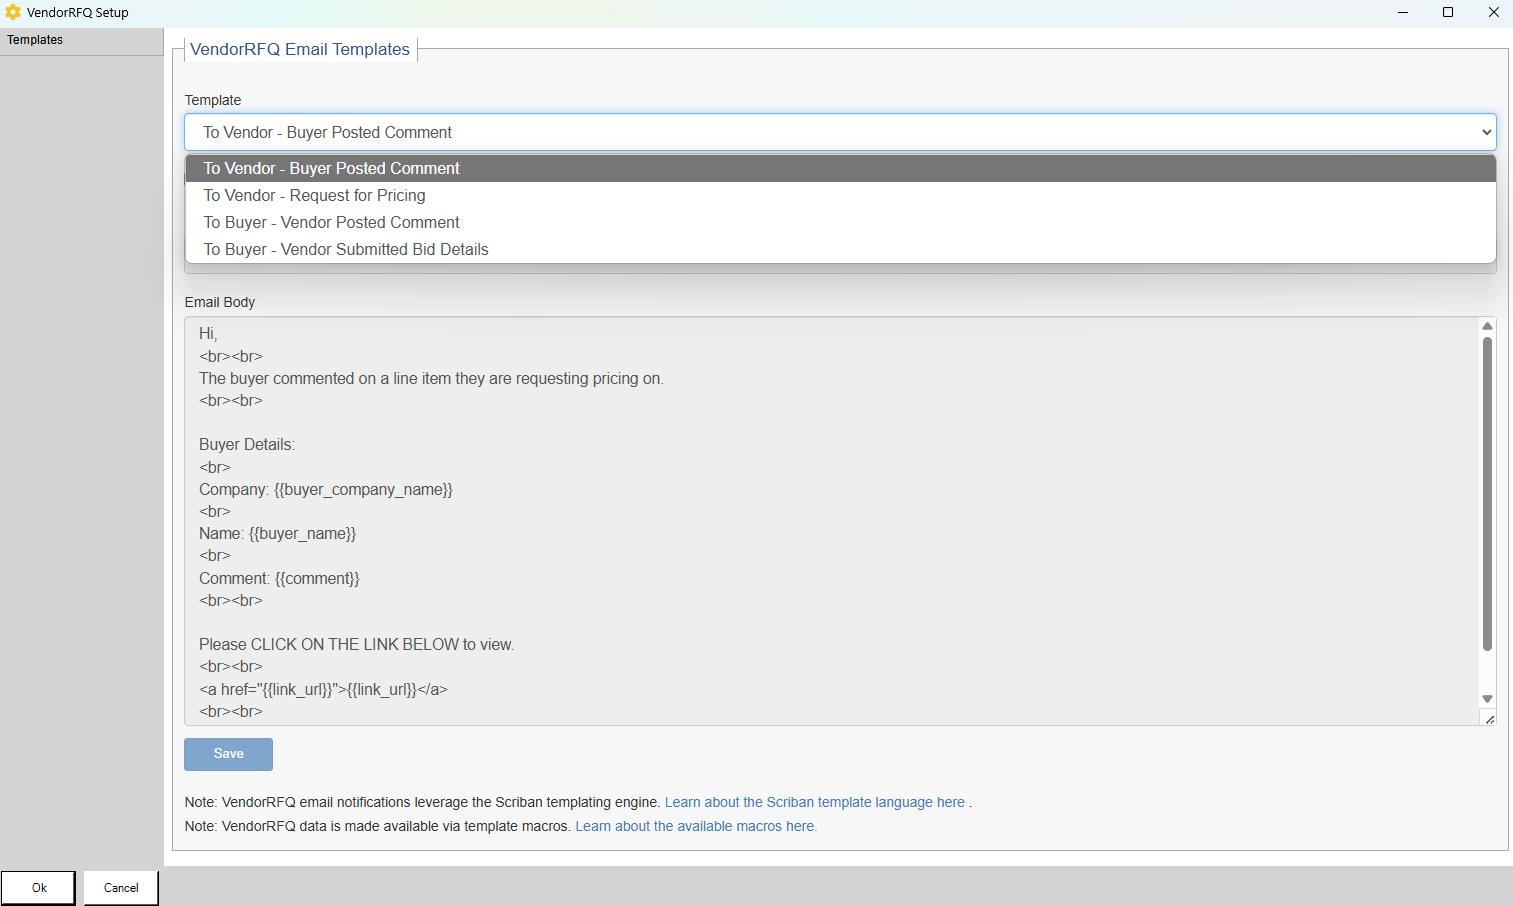This screenshot has height=906, width=1513.
Task: Collapse the Template dropdown using its chevron
Action: point(1486,132)
